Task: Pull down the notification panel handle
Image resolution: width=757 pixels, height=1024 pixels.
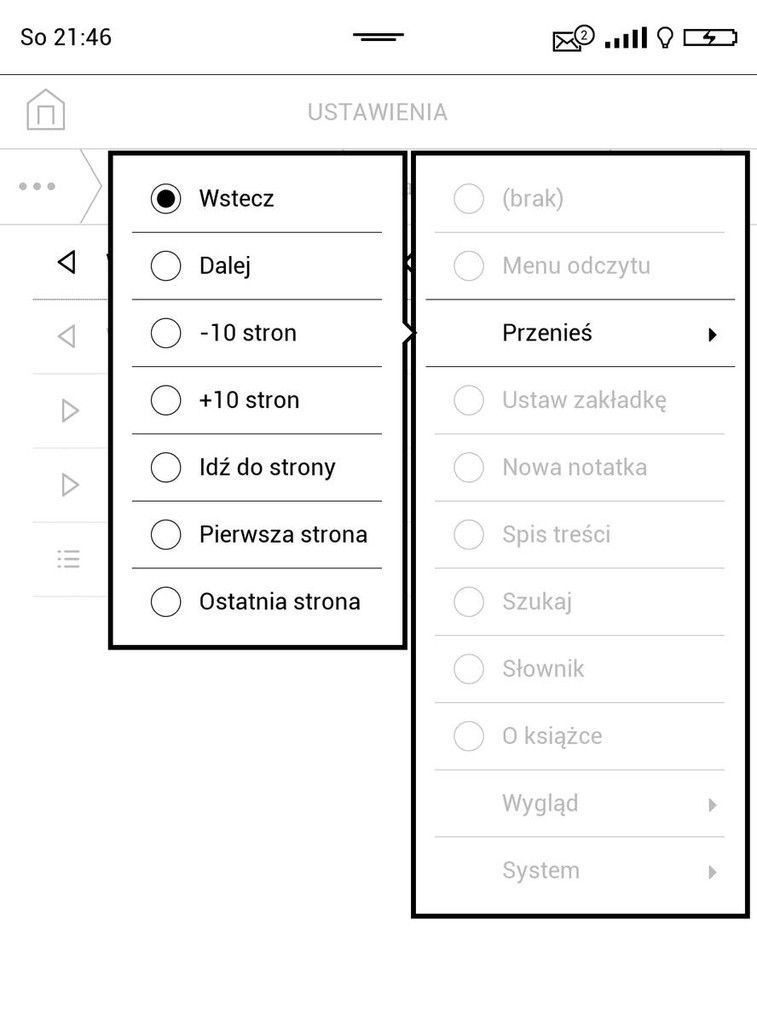Action: (x=378, y=37)
